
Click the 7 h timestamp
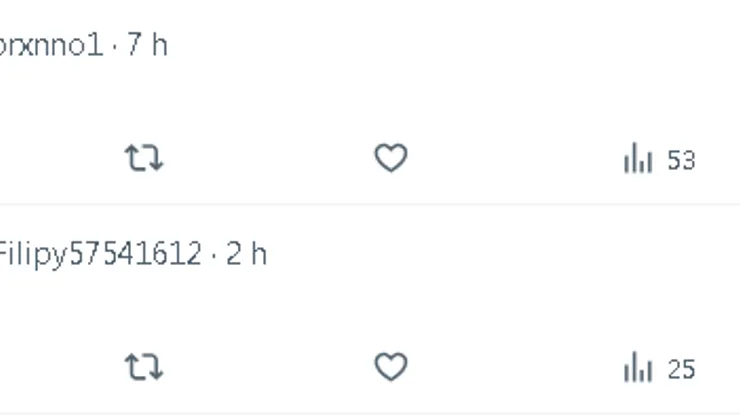(x=148, y=46)
